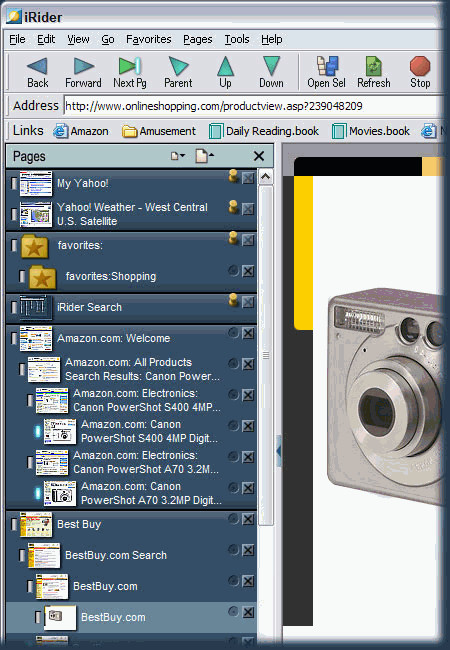Mark the Amazon.com: Welcome page checkbox
The width and height of the screenshot is (450, 650).
(x=14, y=338)
